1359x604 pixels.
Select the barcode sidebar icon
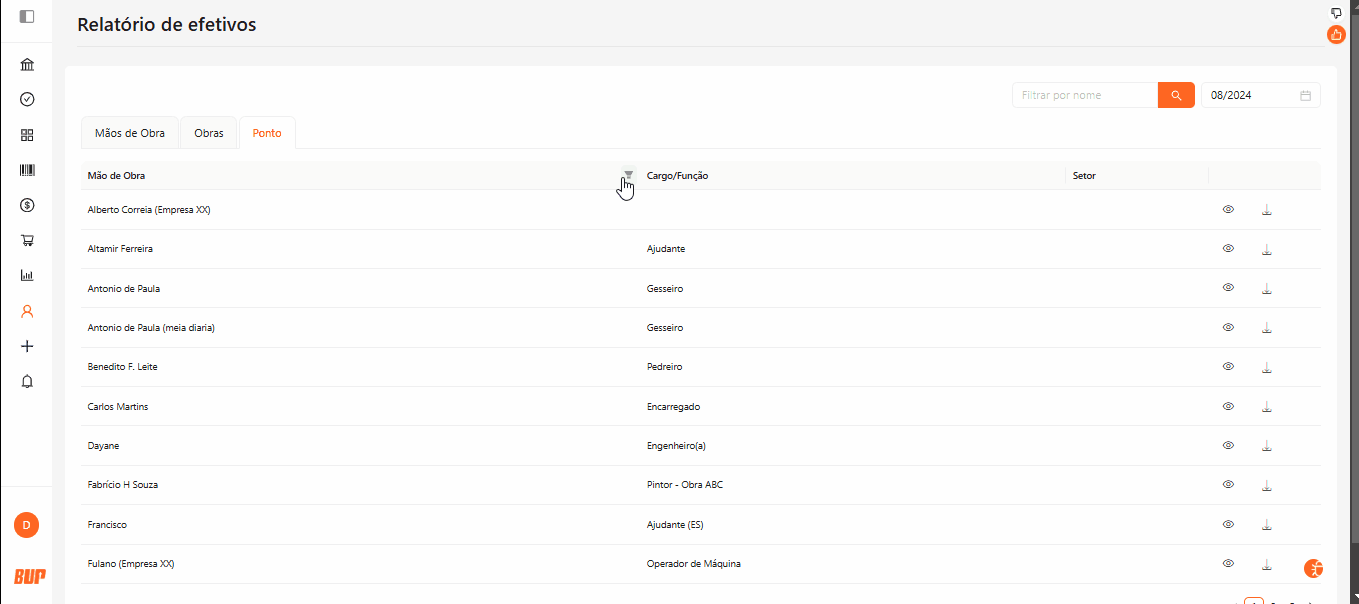click(x=27, y=170)
